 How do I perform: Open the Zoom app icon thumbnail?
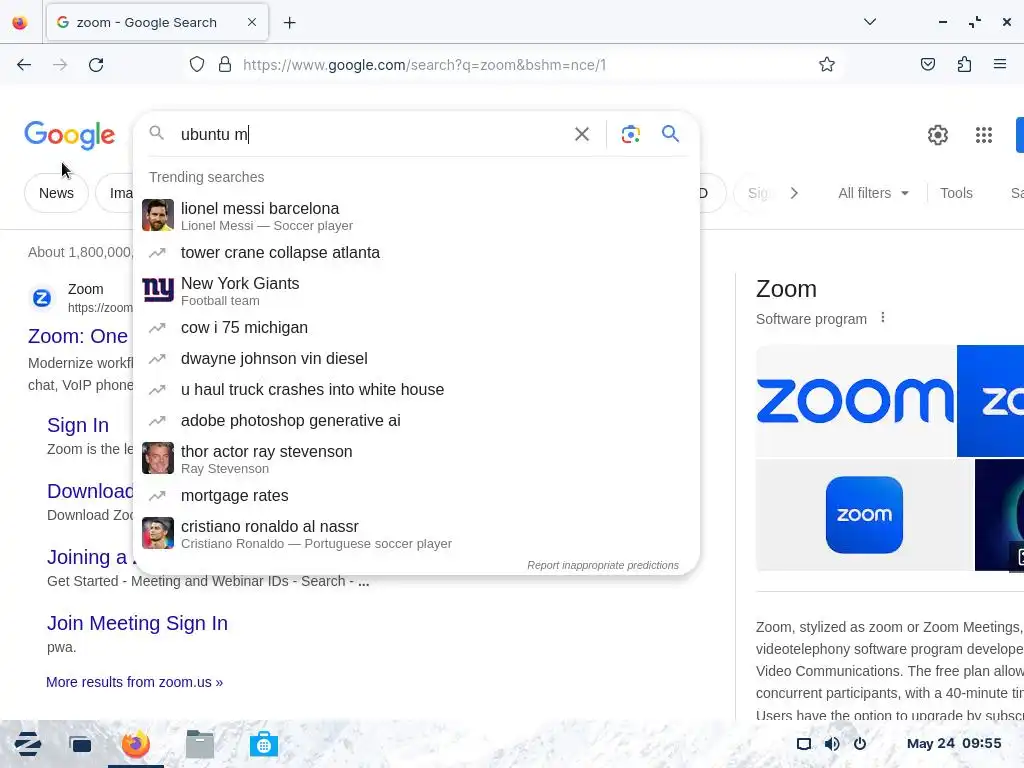point(864,515)
